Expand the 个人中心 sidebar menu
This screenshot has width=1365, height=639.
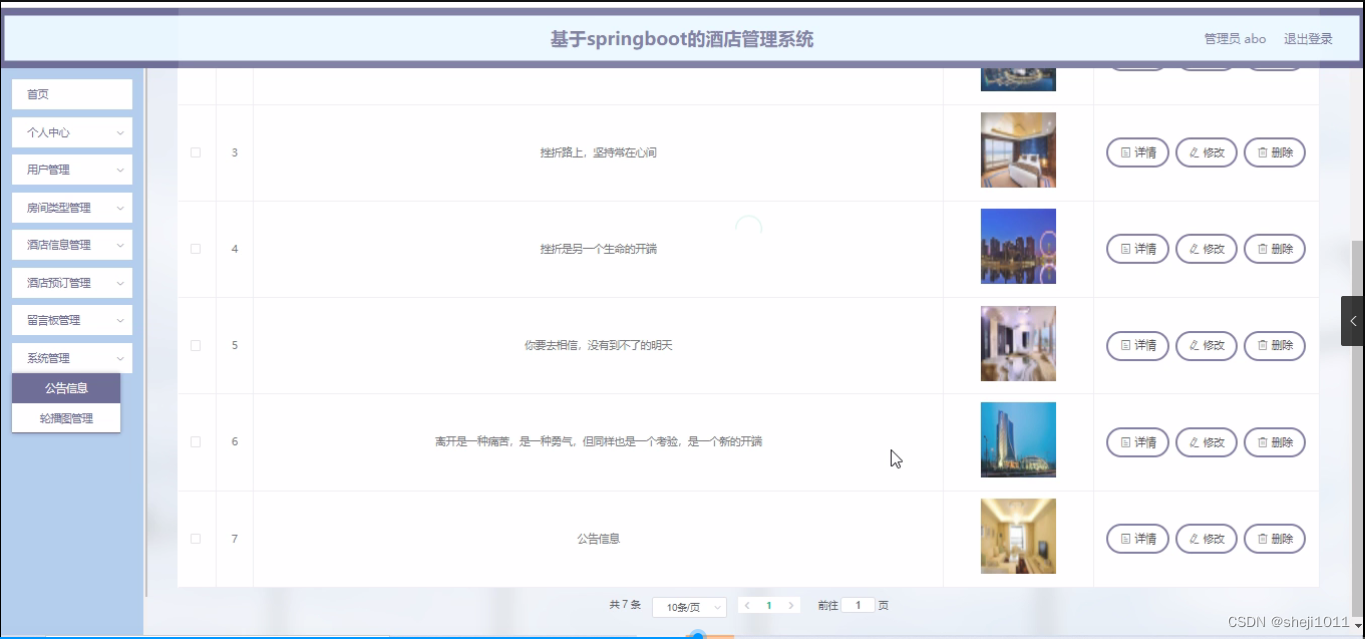pos(71,131)
